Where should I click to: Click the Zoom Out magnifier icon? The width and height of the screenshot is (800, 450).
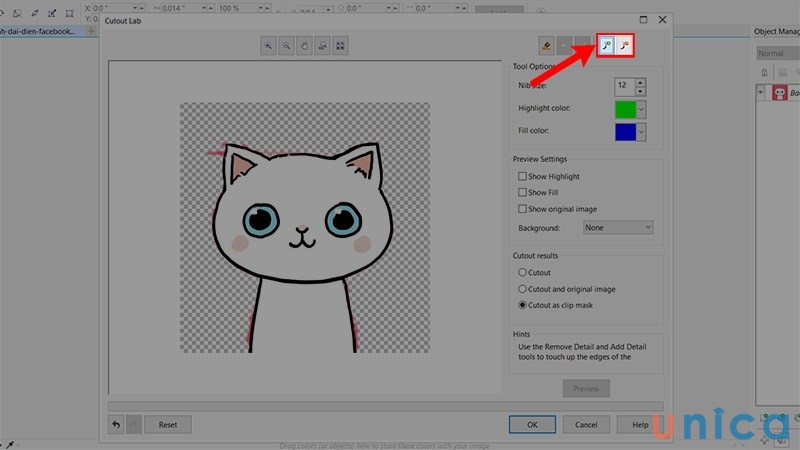pos(287,46)
